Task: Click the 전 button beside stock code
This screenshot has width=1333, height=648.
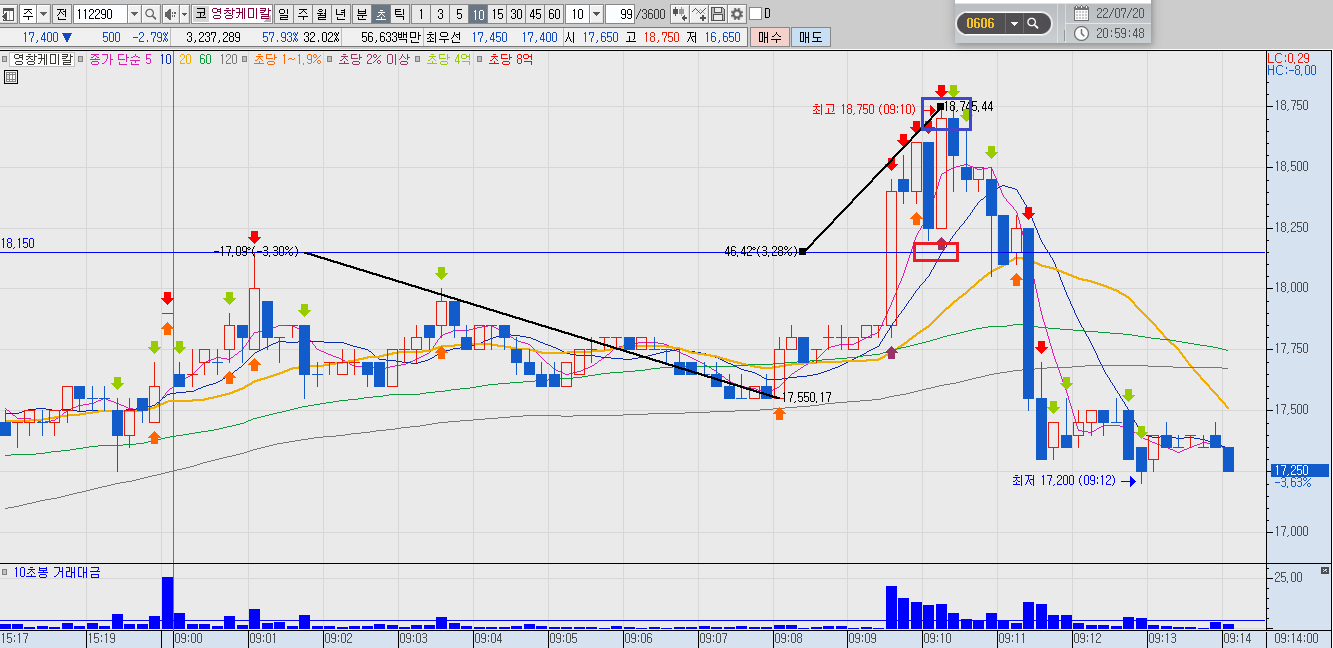Action: (x=62, y=14)
